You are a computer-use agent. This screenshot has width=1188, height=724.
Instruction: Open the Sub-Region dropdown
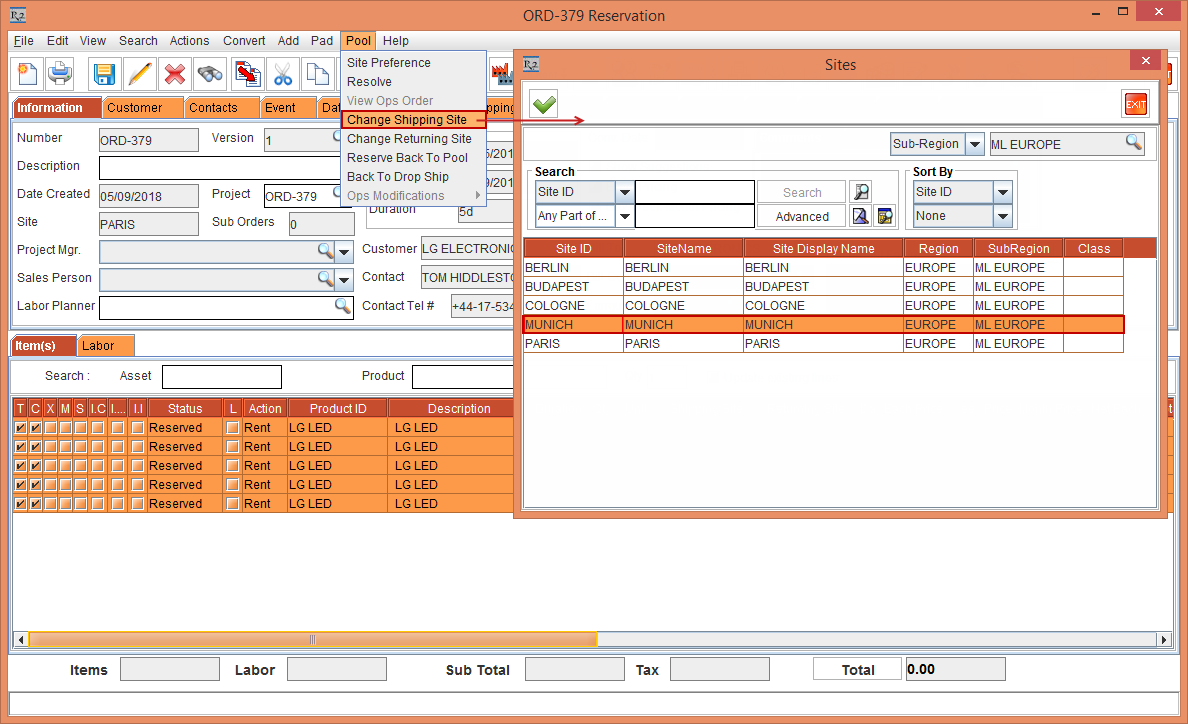coord(975,144)
